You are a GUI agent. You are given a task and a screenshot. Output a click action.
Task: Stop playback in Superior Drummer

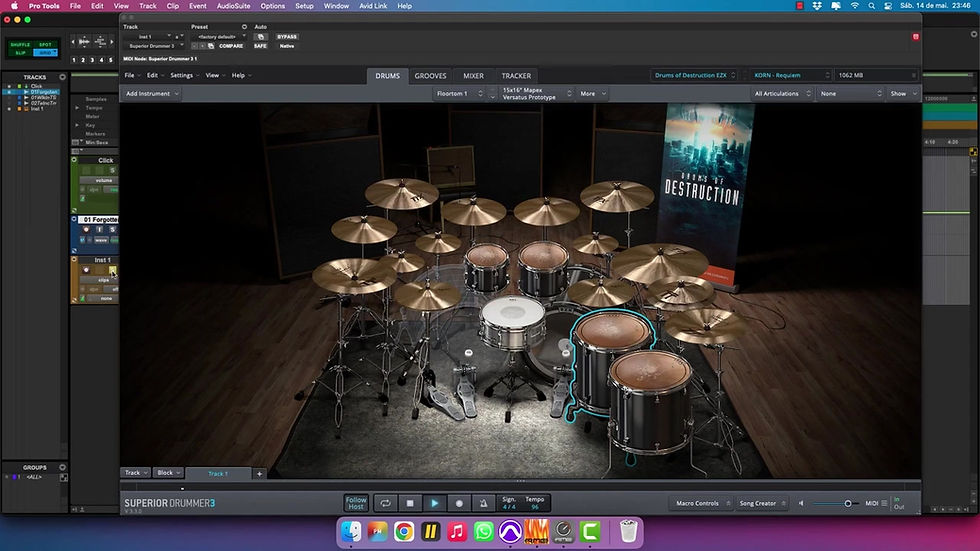[410, 503]
